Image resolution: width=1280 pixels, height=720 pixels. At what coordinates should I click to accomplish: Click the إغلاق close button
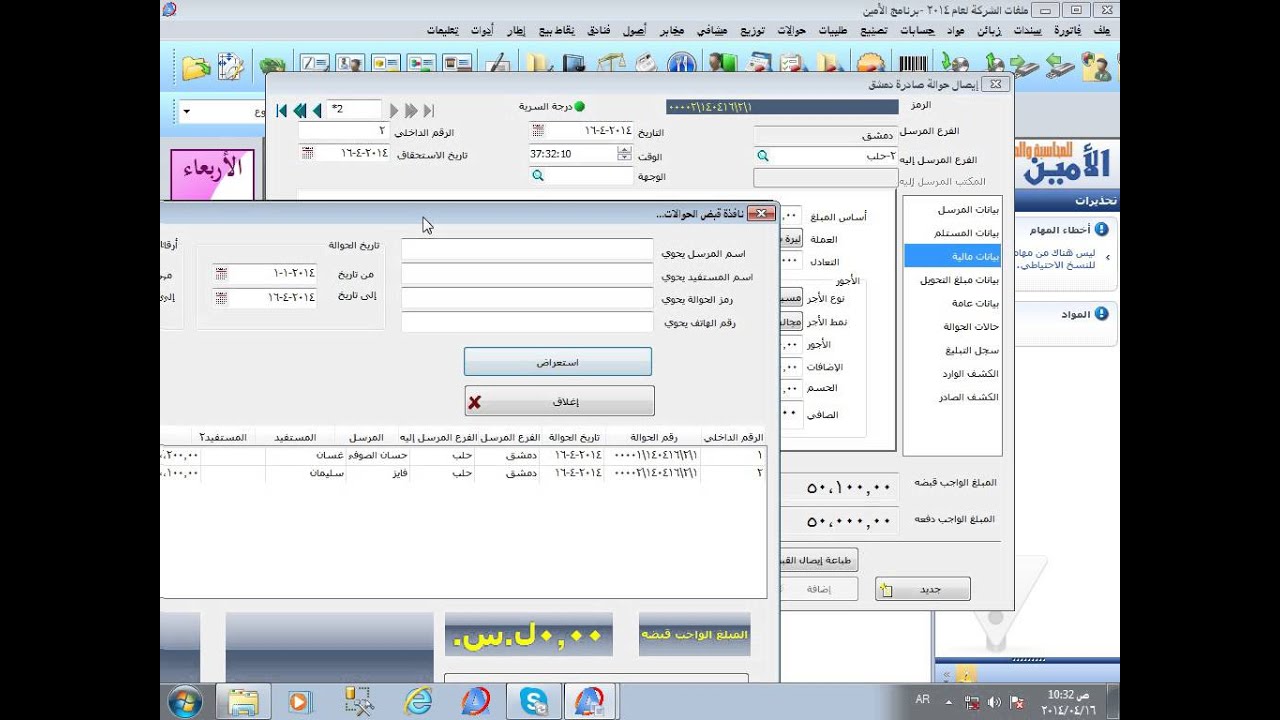click(x=559, y=401)
